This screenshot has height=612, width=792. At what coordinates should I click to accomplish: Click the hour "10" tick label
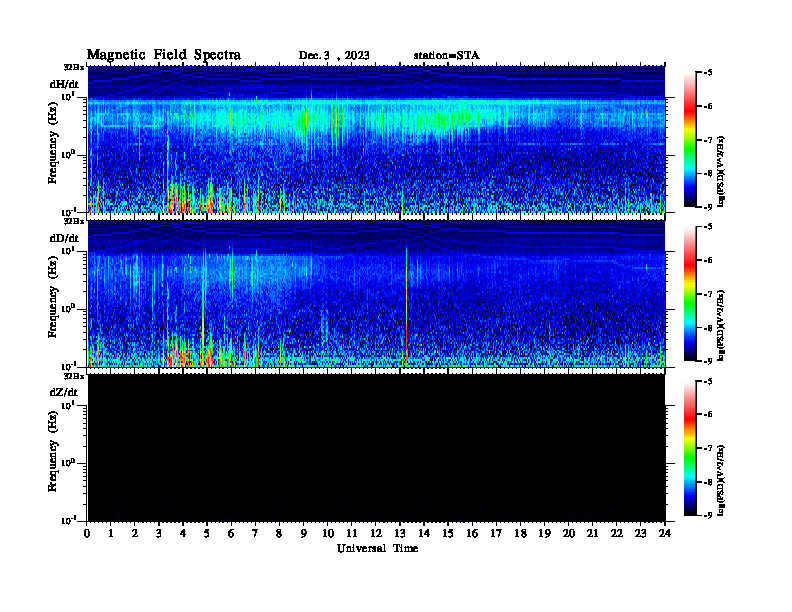[328, 534]
